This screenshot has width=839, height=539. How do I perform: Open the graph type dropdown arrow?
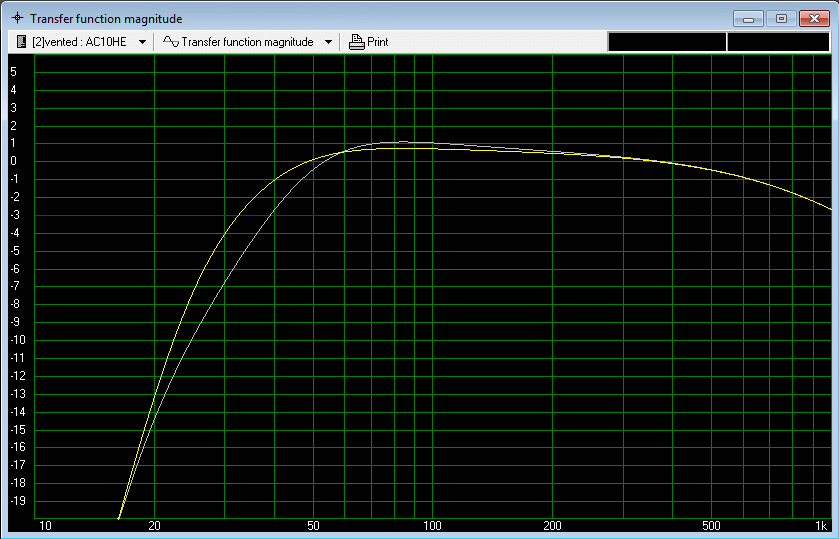pos(329,42)
